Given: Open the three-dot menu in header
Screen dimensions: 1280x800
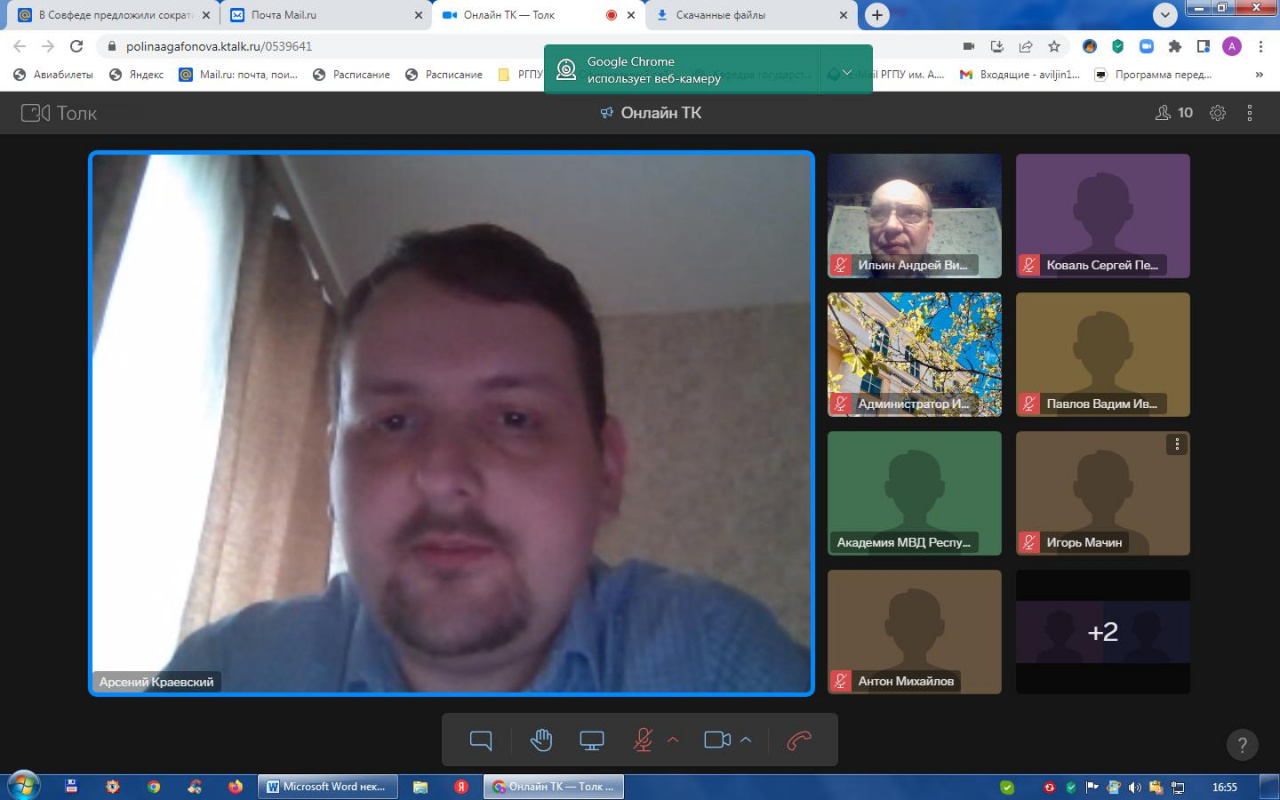Looking at the screenshot, I should click(1250, 113).
